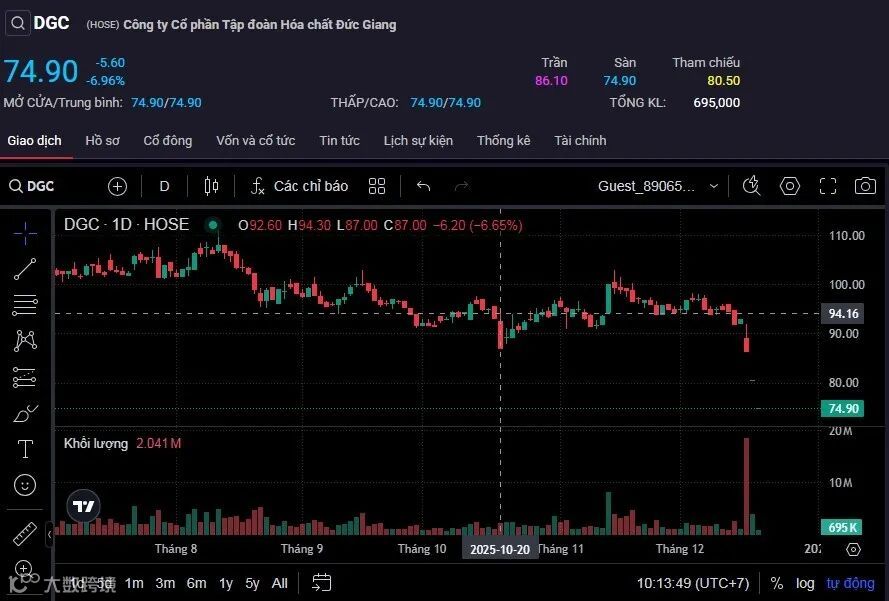Image resolution: width=889 pixels, height=601 pixels.
Task: Toggle auto scale 'tự động'
Action: click(x=850, y=583)
